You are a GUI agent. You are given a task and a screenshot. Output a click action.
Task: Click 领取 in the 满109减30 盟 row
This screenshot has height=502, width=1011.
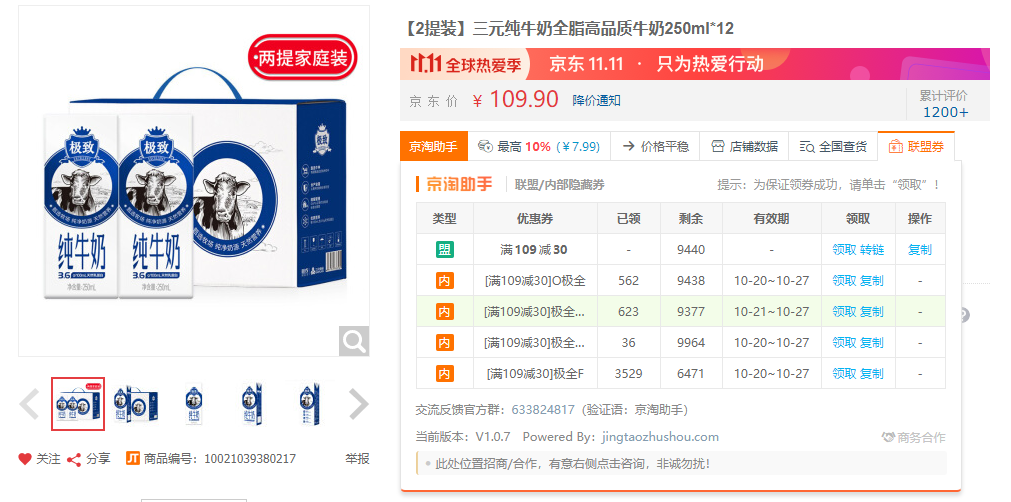(844, 249)
